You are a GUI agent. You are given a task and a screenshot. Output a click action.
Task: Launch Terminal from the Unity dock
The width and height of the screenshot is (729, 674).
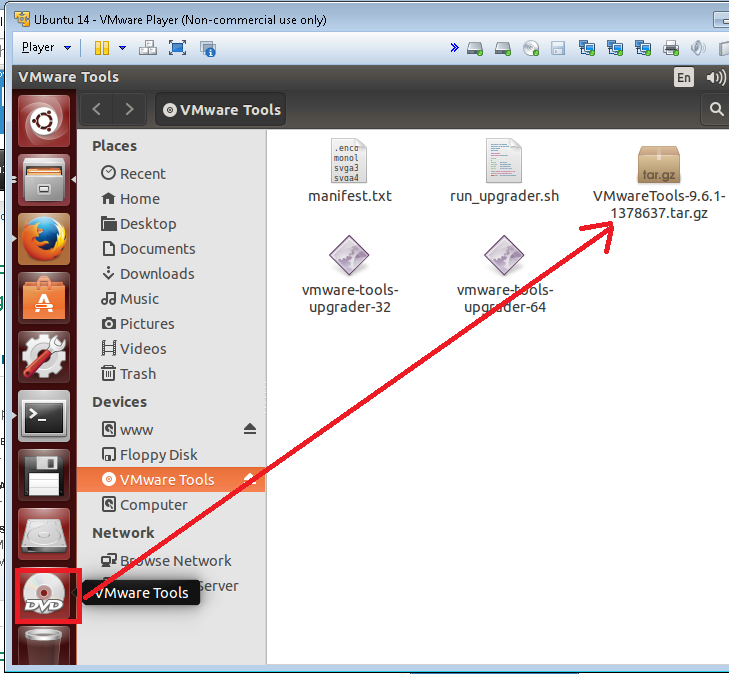[44, 416]
